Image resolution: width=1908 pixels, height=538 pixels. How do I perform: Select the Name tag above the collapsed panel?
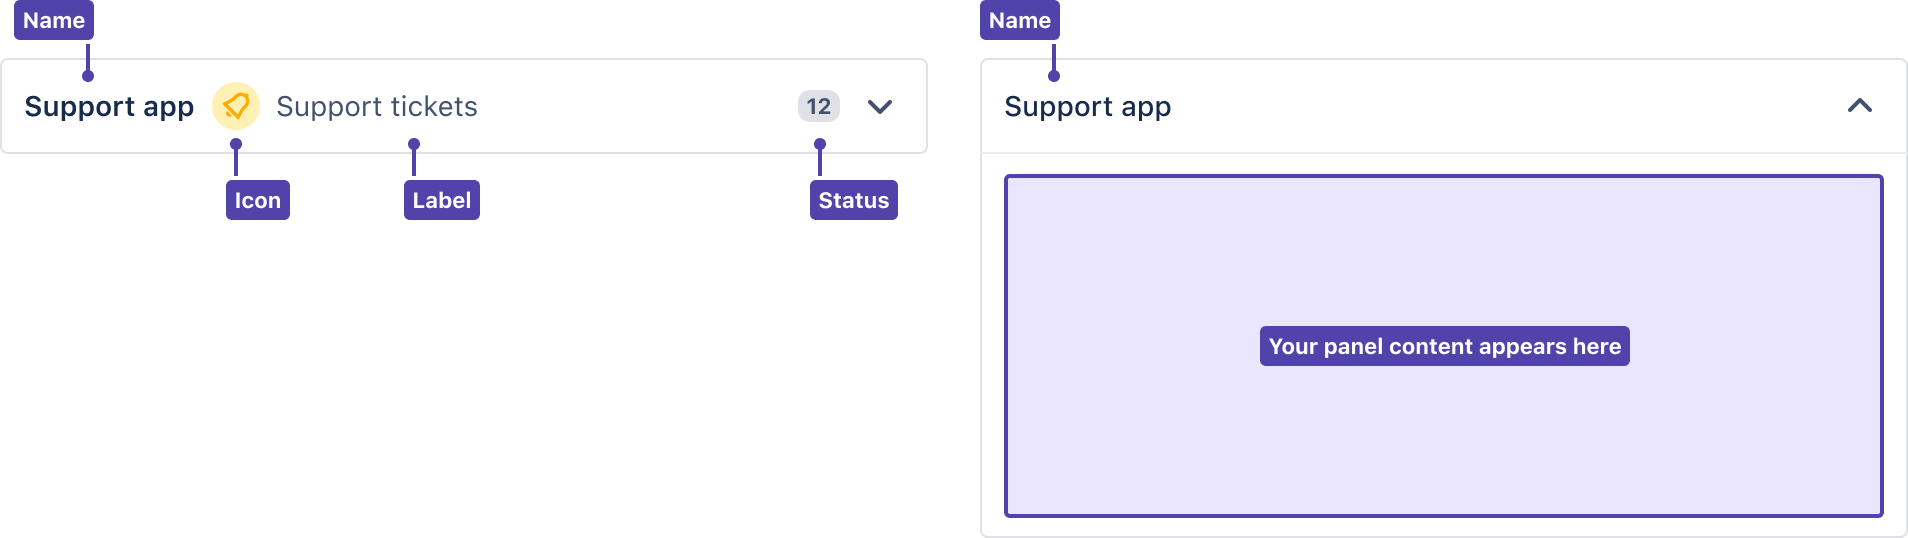point(54,20)
